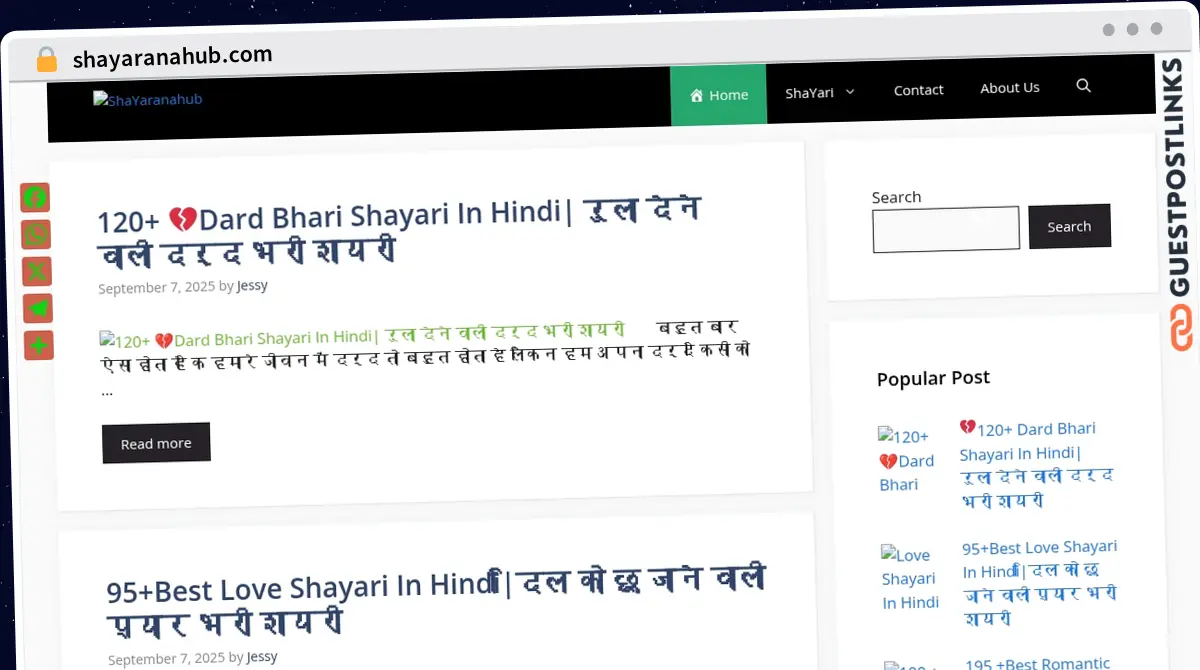This screenshot has height=670, width=1200.
Task: Click the author link Jessy
Action: pos(252,285)
